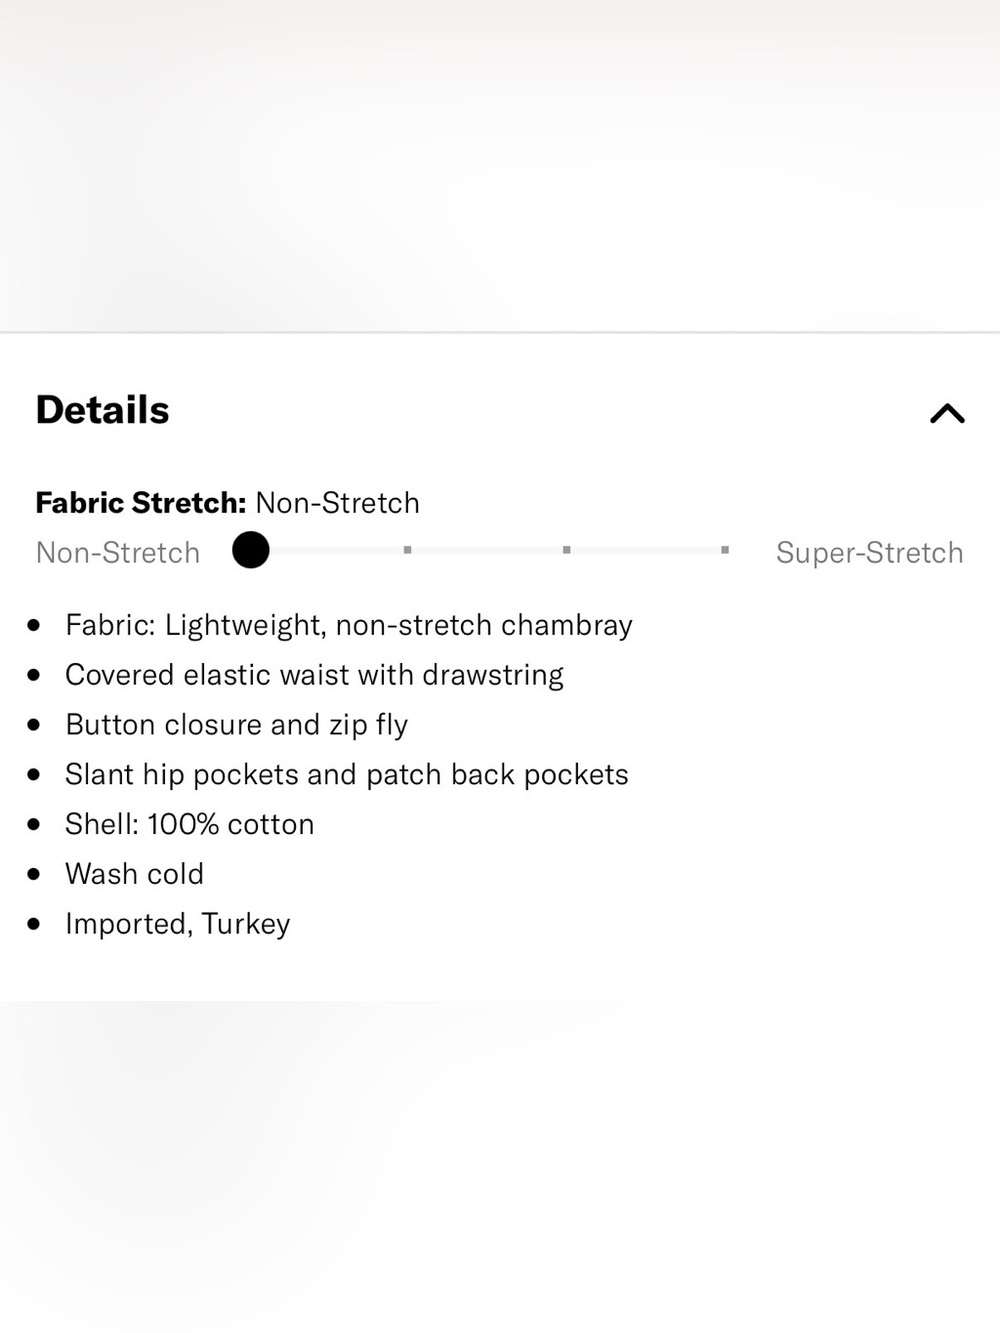Click the second stretch level marker
This screenshot has height=1333, width=1000.
(408, 550)
